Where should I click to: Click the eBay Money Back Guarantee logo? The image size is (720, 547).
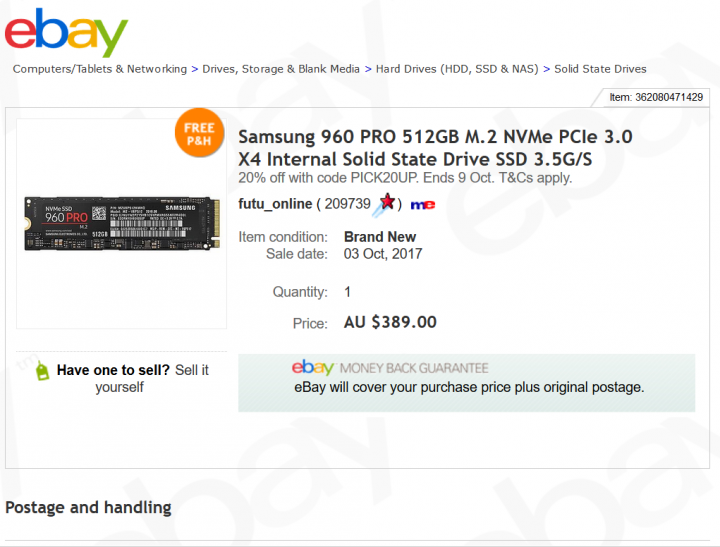390,368
